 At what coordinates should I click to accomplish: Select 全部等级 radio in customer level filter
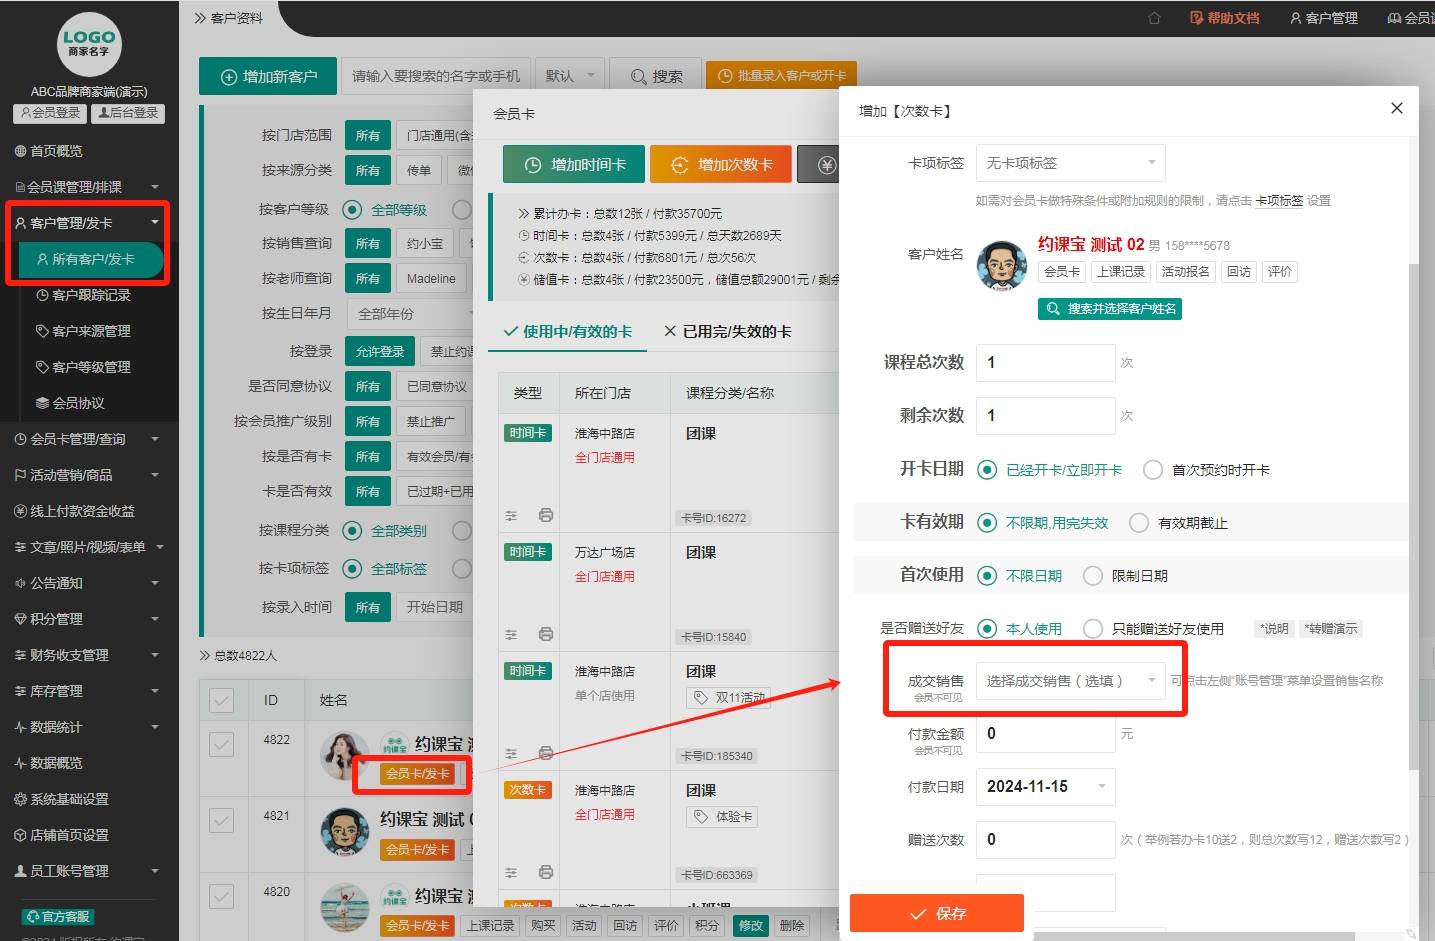tap(352, 210)
